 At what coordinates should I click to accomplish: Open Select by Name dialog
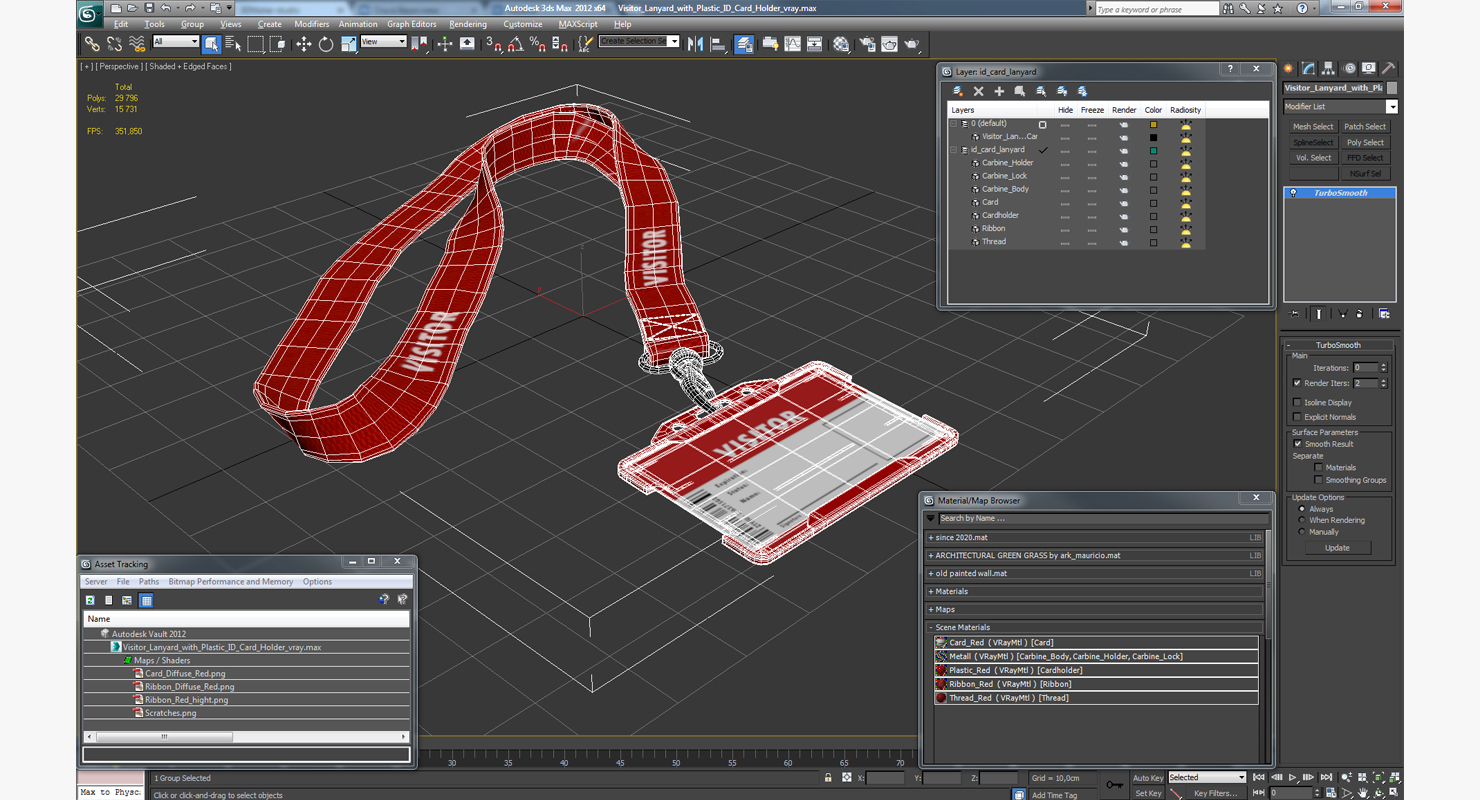click(233, 44)
